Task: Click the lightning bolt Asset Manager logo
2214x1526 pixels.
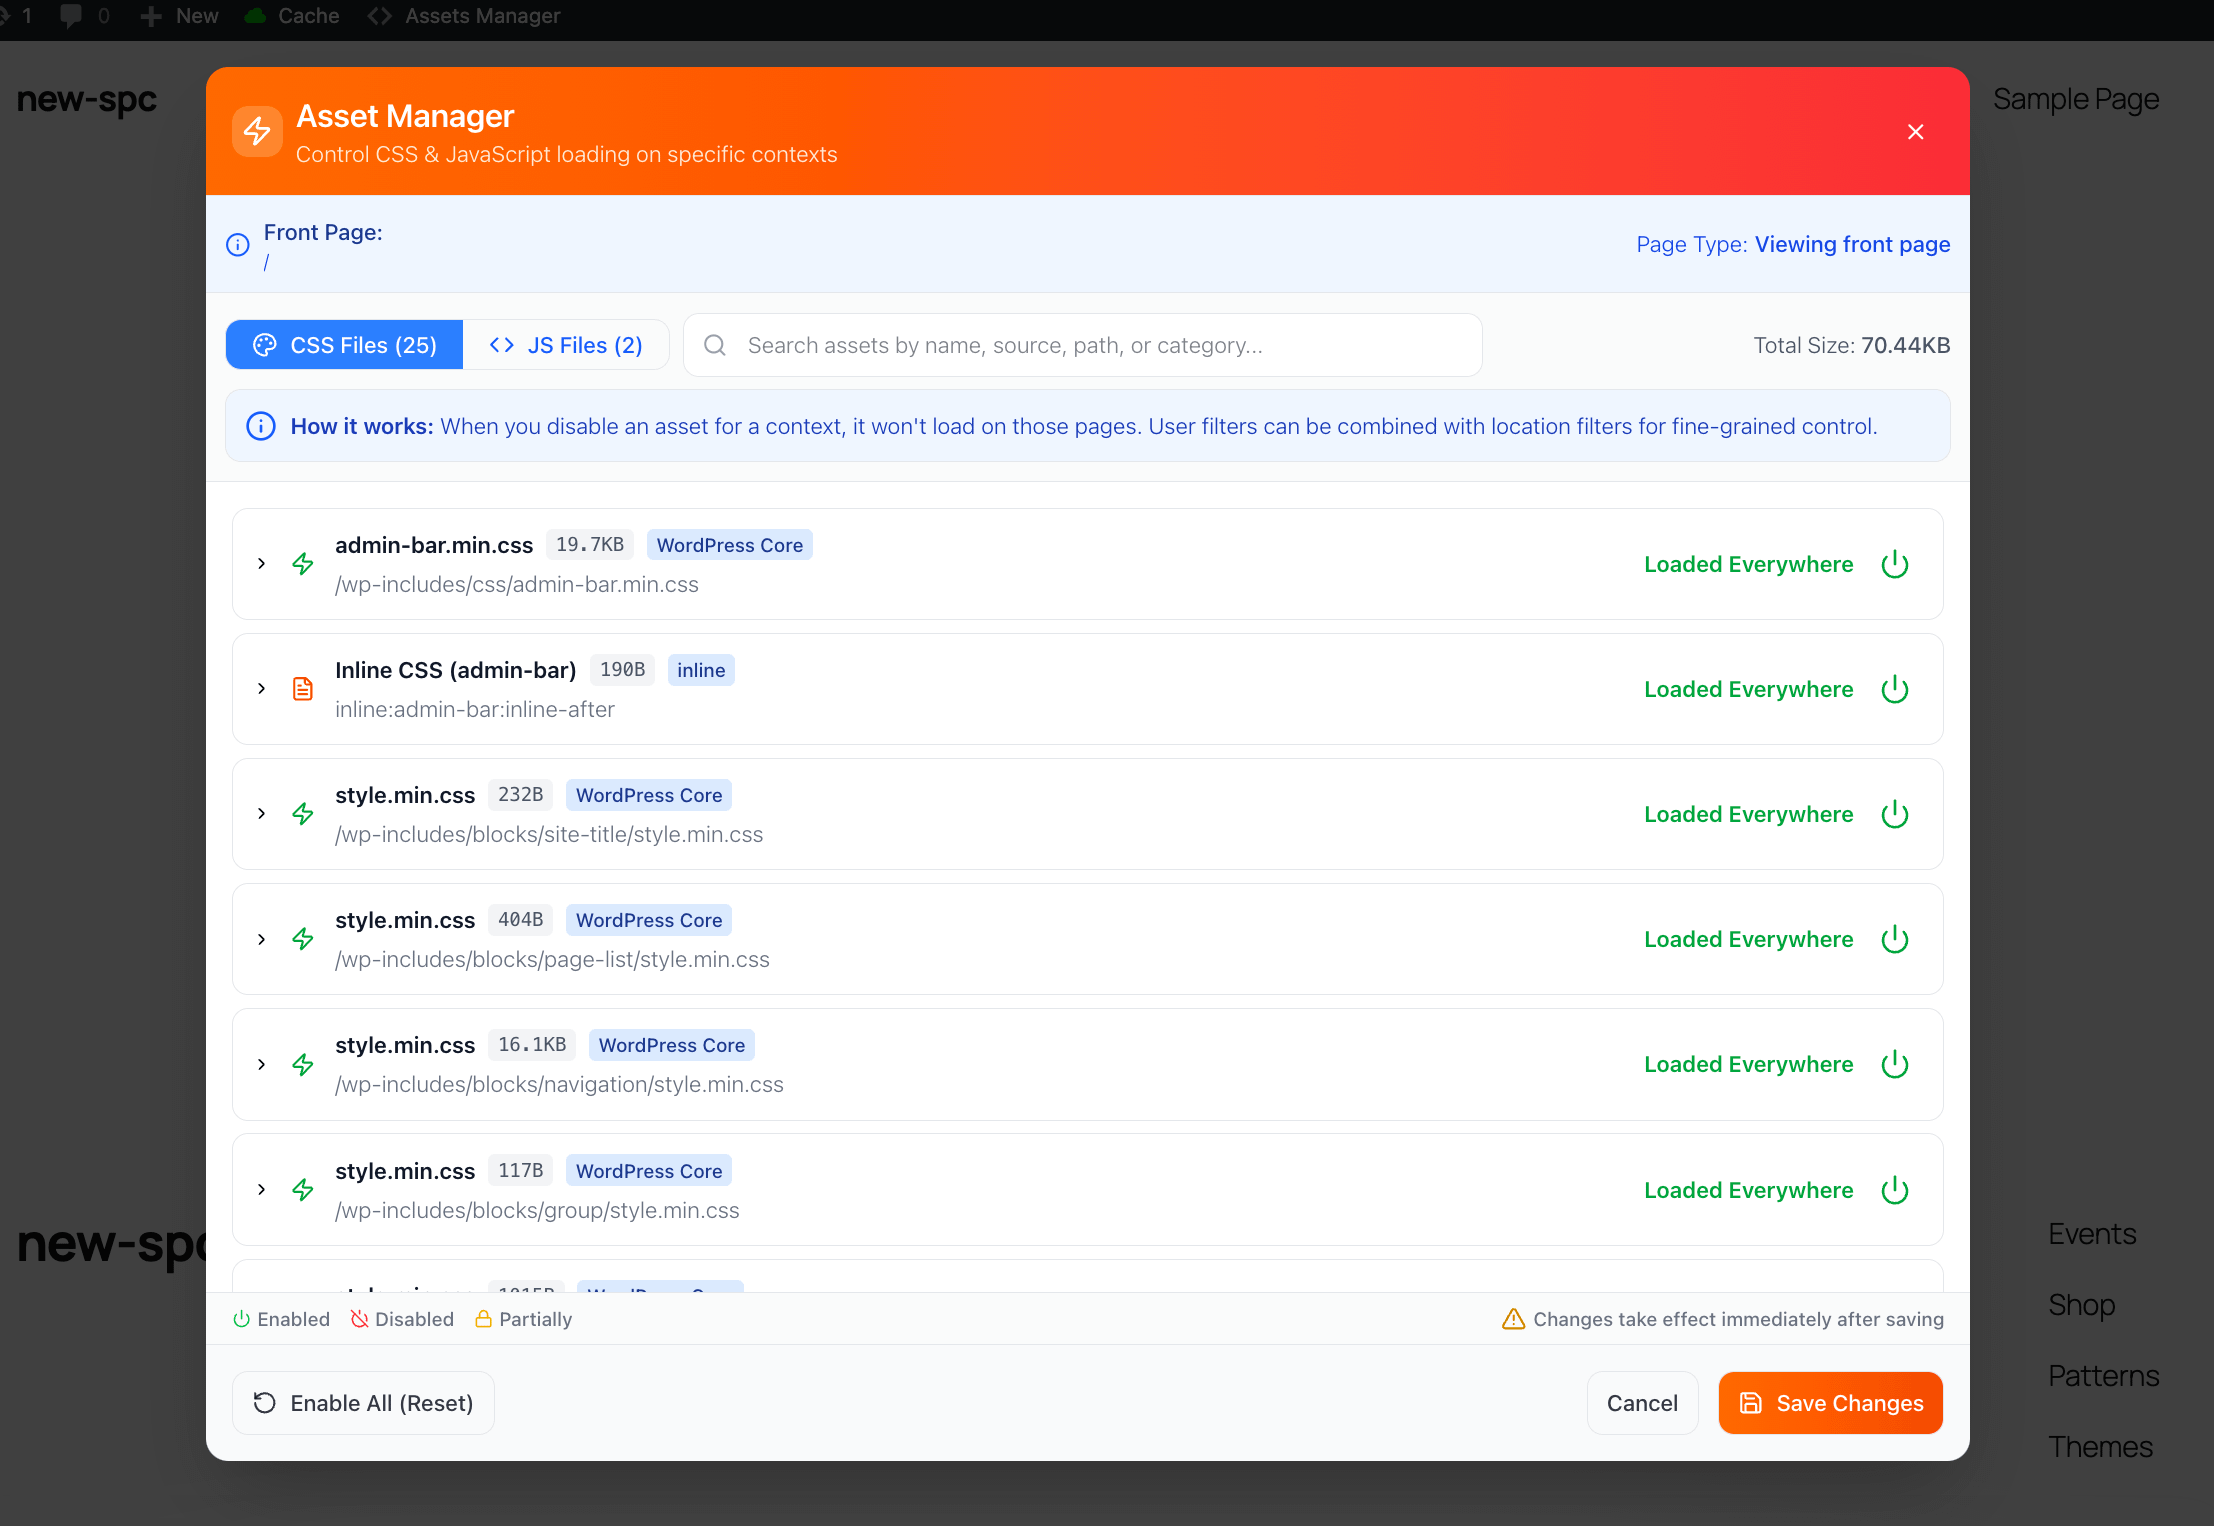Action: pyautogui.click(x=257, y=132)
